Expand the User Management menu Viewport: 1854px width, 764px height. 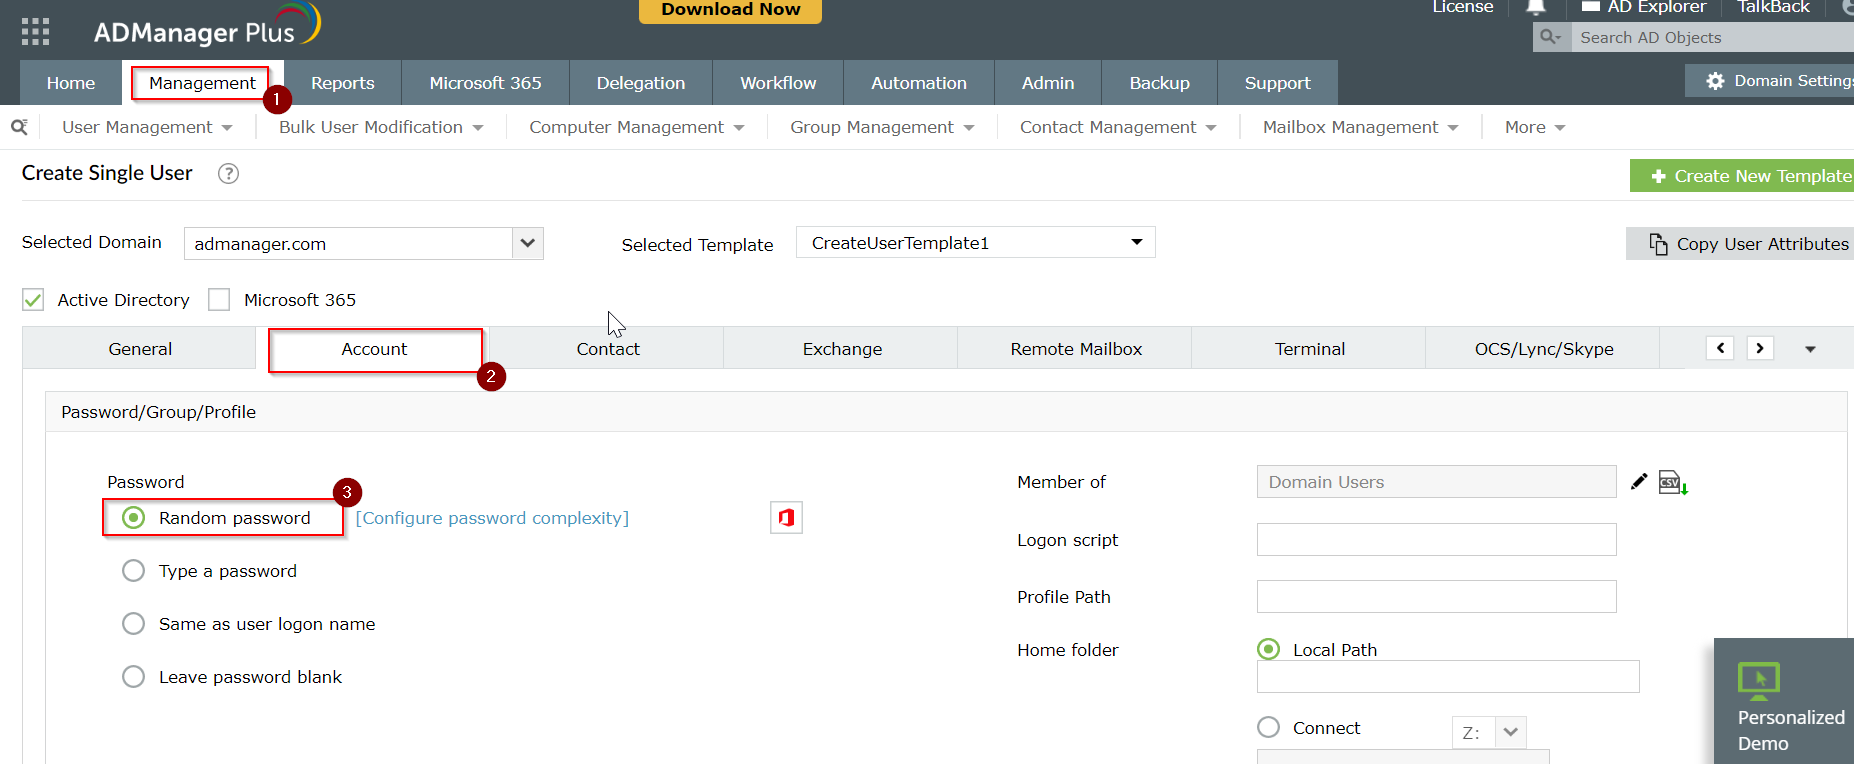[147, 127]
